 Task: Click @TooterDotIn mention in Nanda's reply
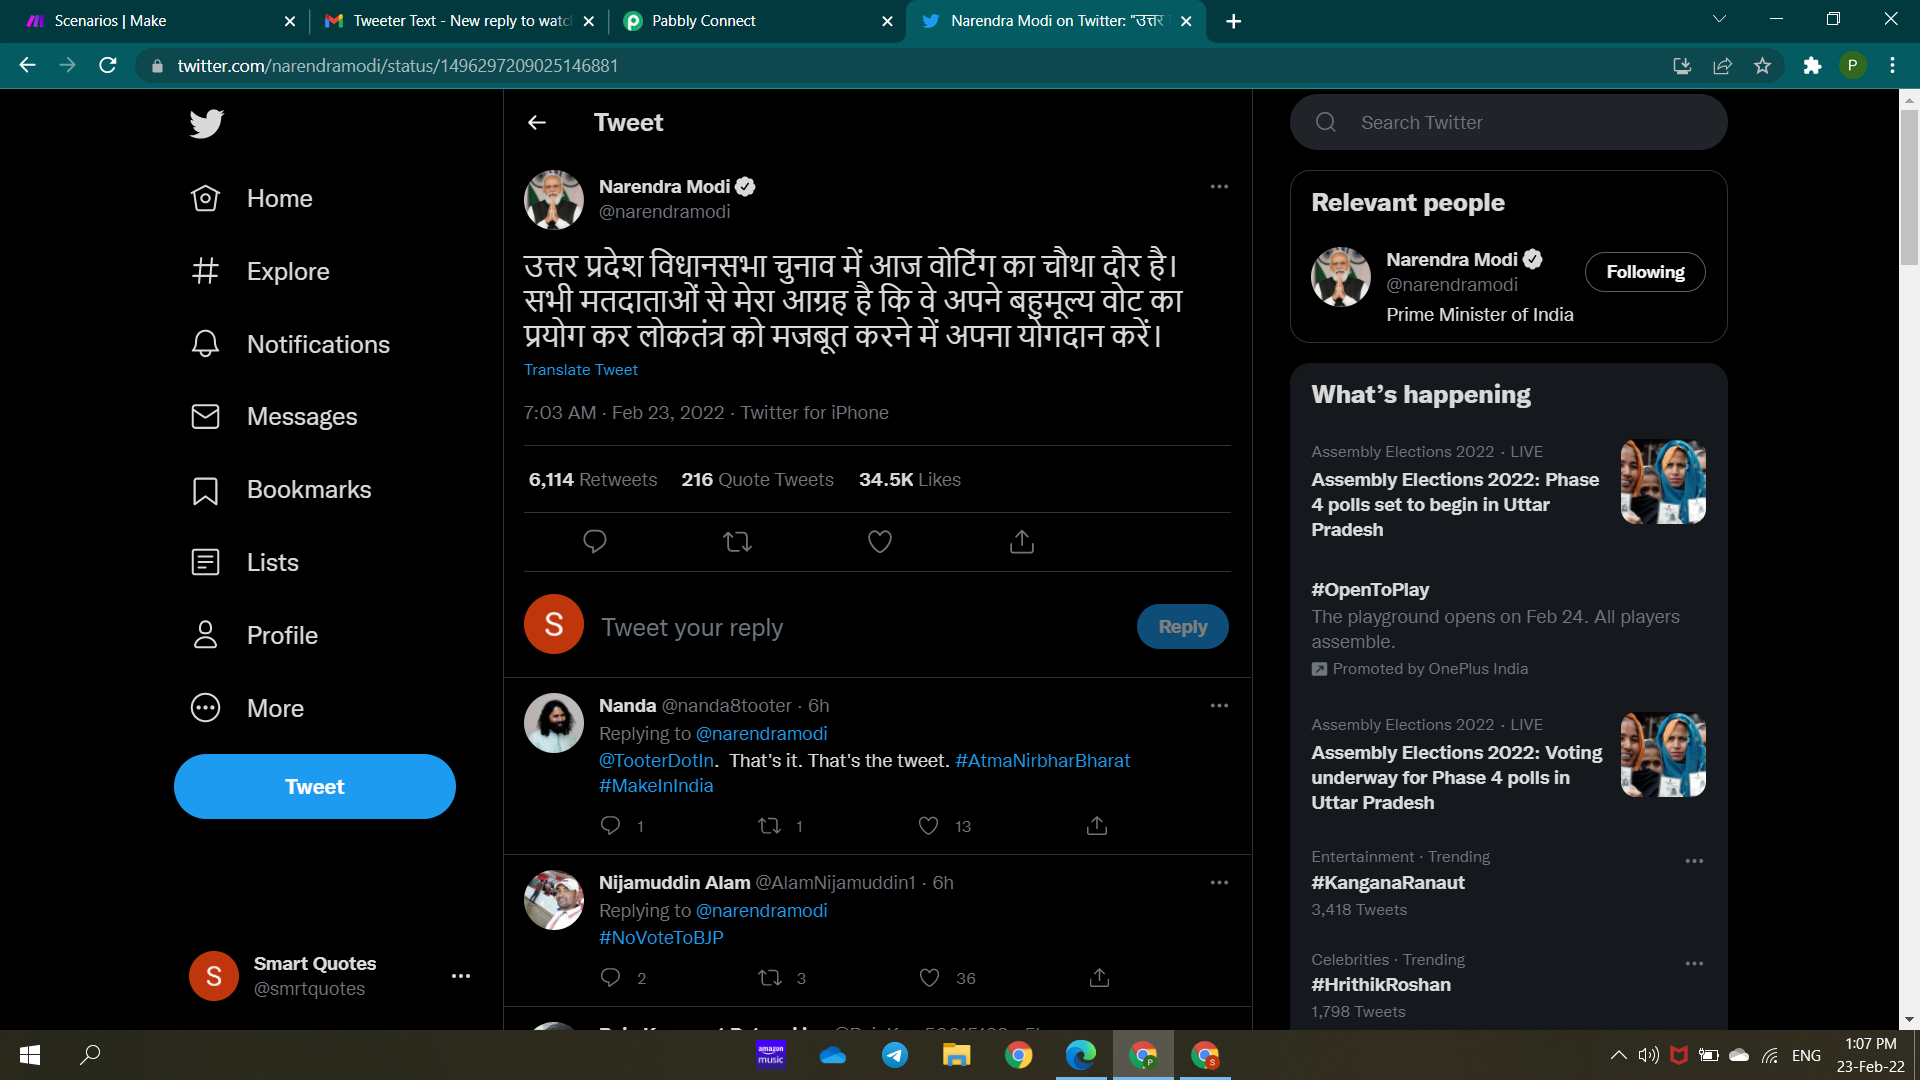[x=656, y=761]
